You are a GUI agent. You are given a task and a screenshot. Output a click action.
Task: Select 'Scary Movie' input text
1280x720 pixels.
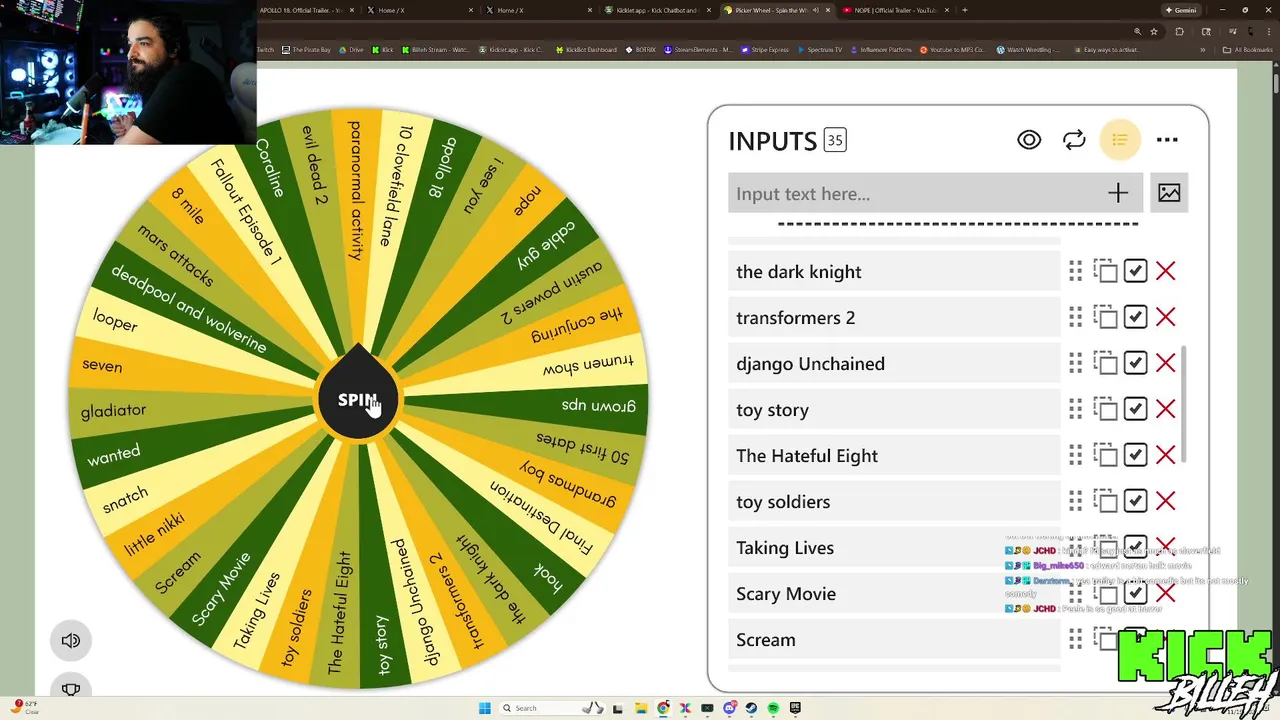click(x=786, y=594)
